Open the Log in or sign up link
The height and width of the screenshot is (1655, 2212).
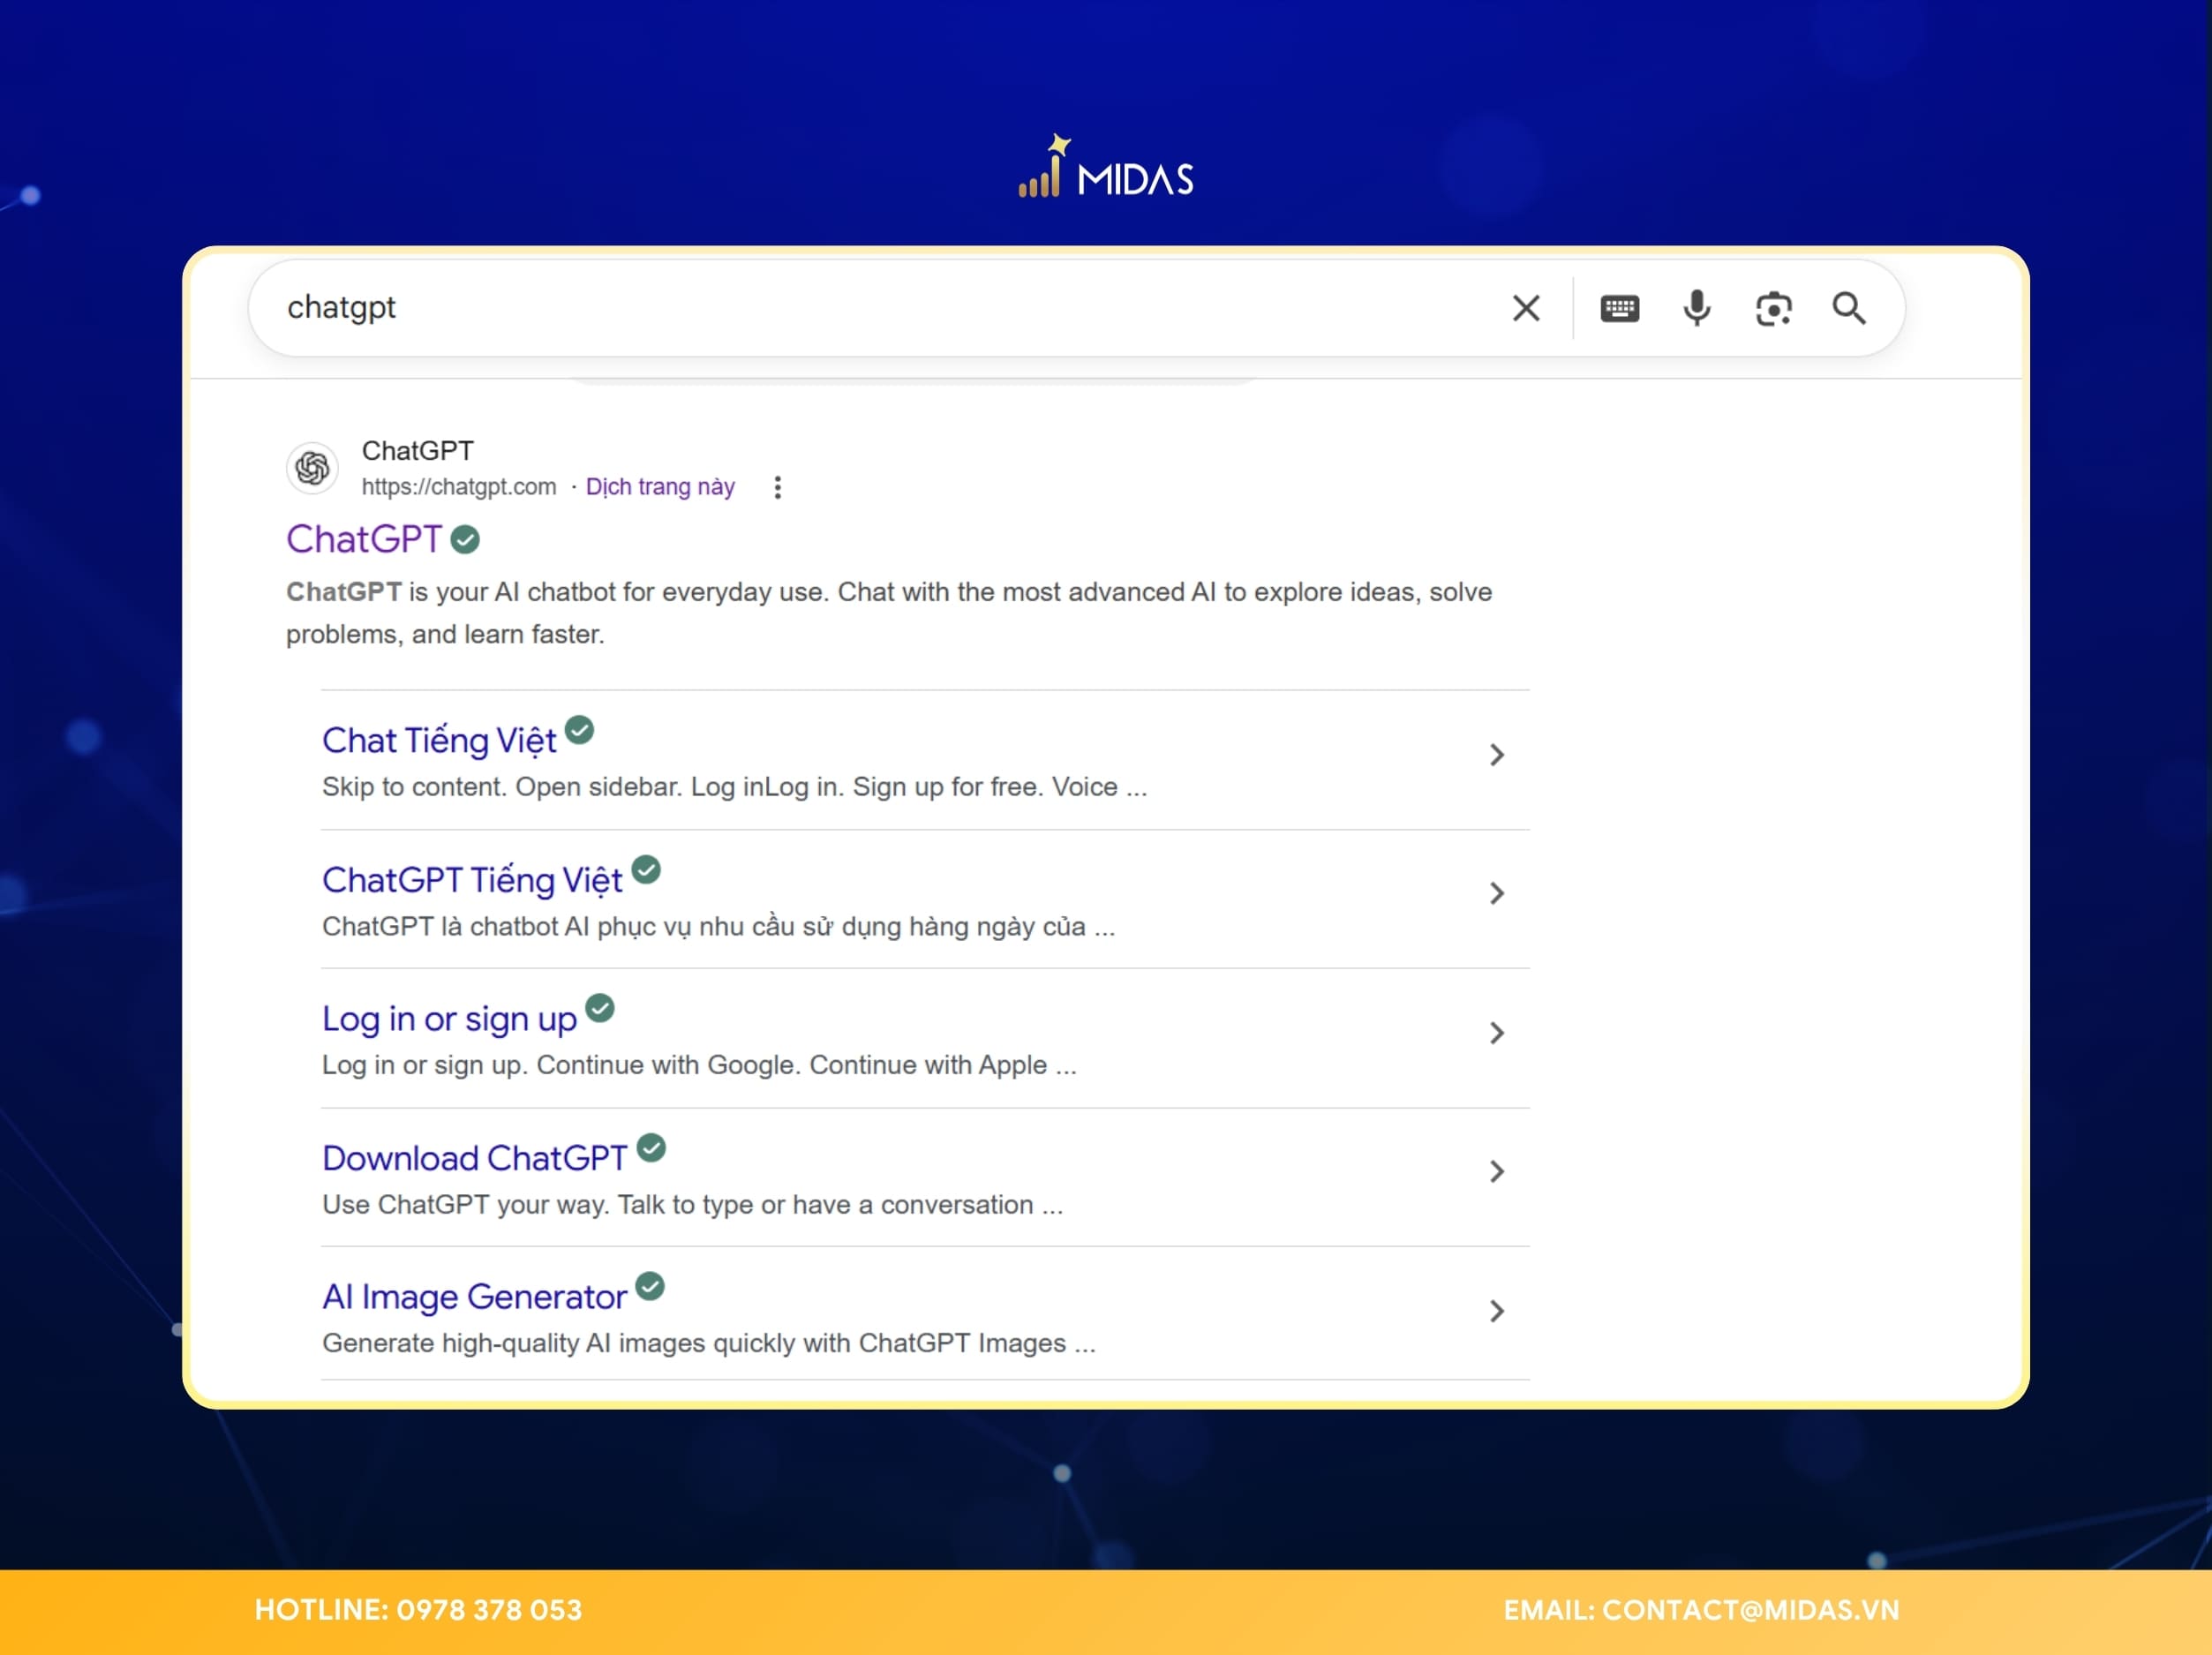point(449,1019)
